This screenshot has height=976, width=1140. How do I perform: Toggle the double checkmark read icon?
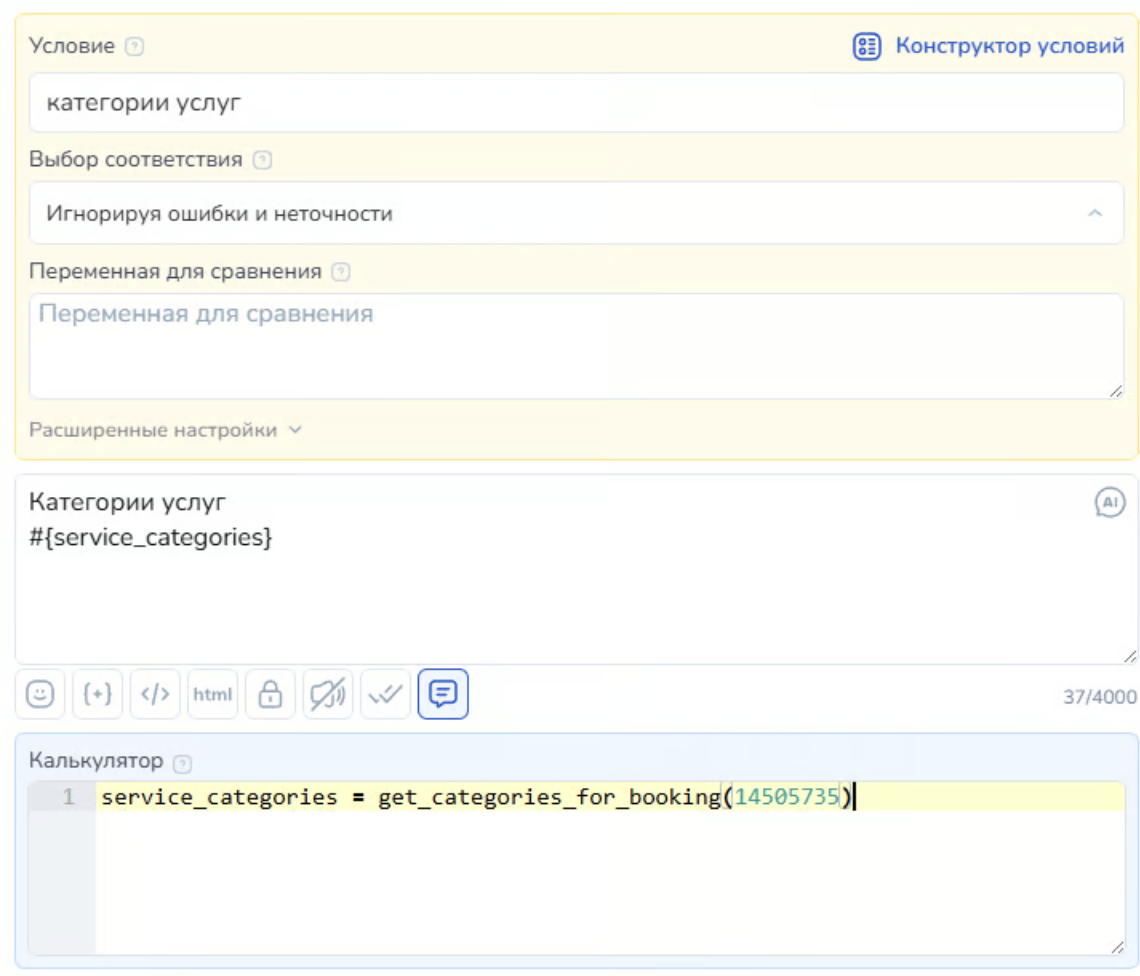385,695
